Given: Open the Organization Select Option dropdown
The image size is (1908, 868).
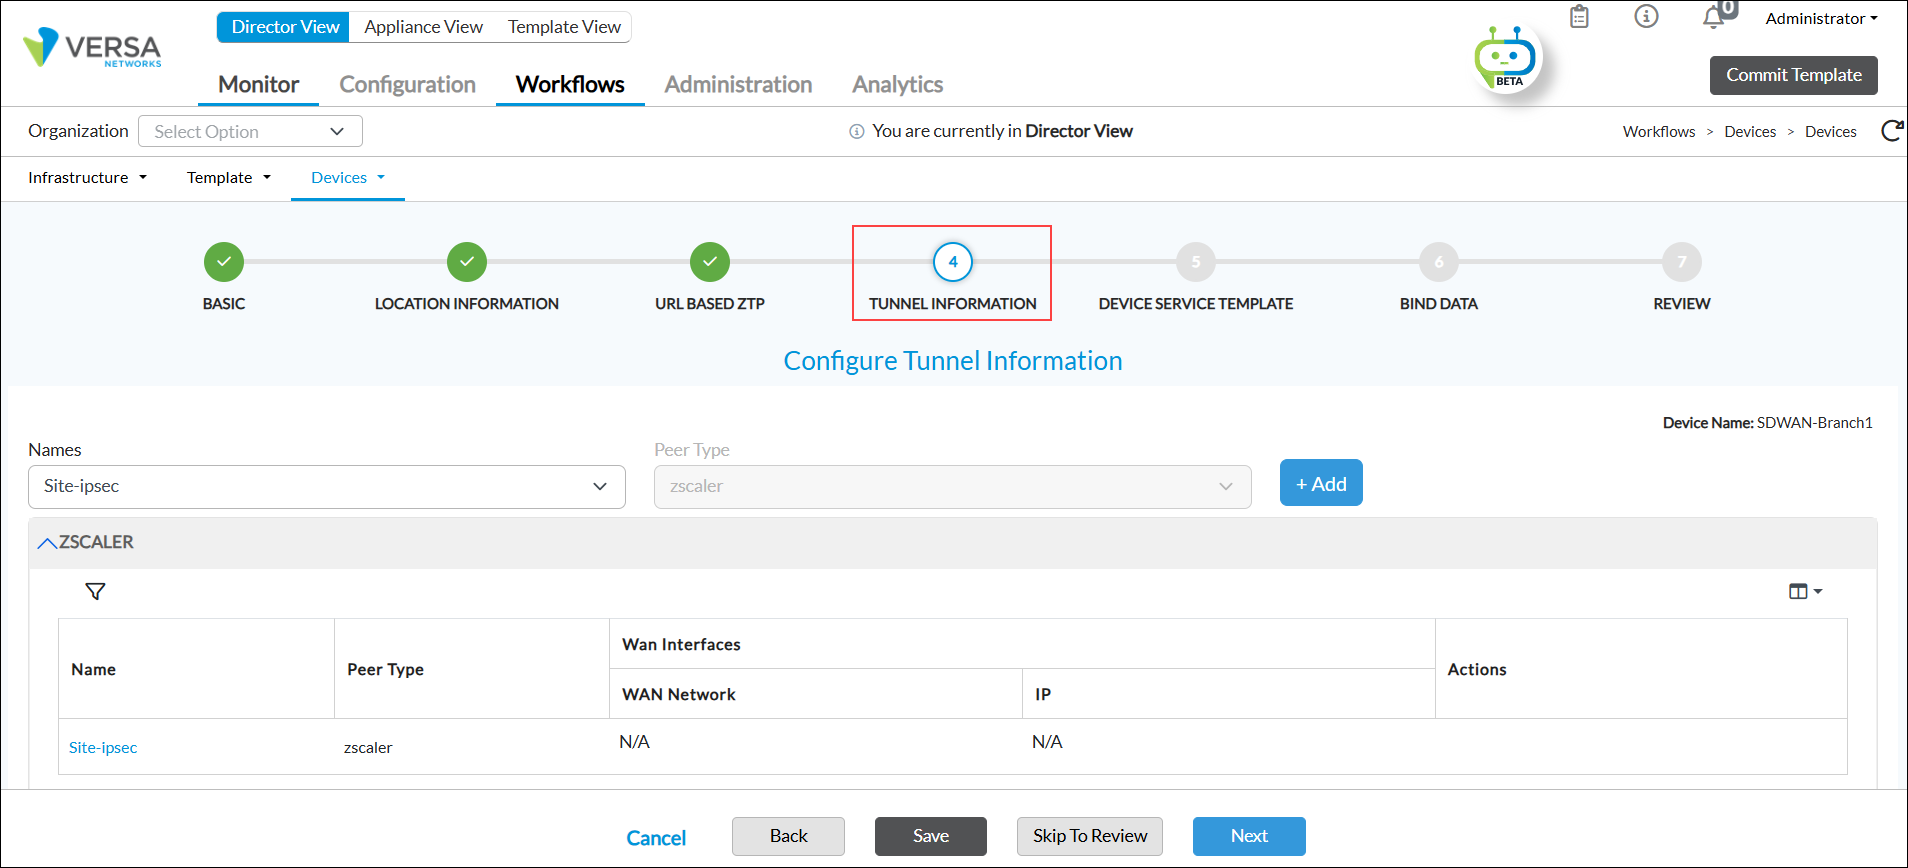Looking at the screenshot, I should coord(250,132).
